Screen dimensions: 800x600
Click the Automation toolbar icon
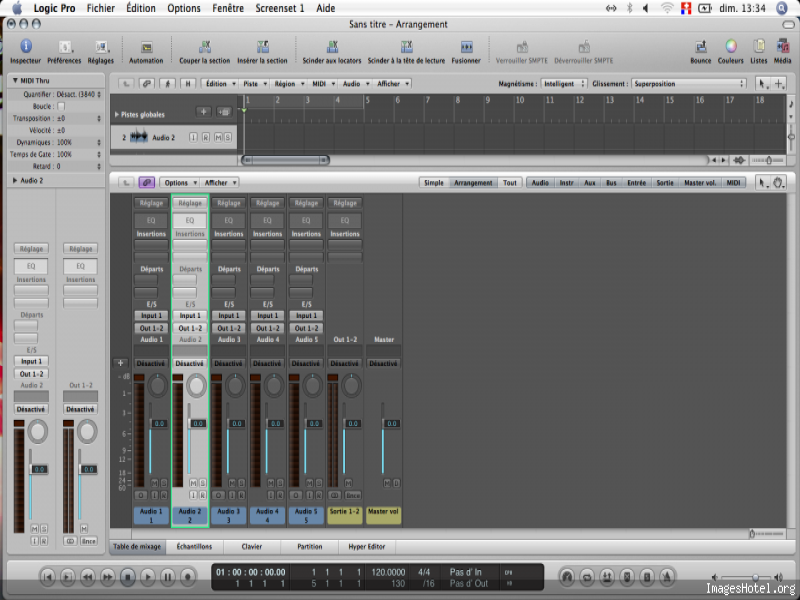[x=146, y=47]
